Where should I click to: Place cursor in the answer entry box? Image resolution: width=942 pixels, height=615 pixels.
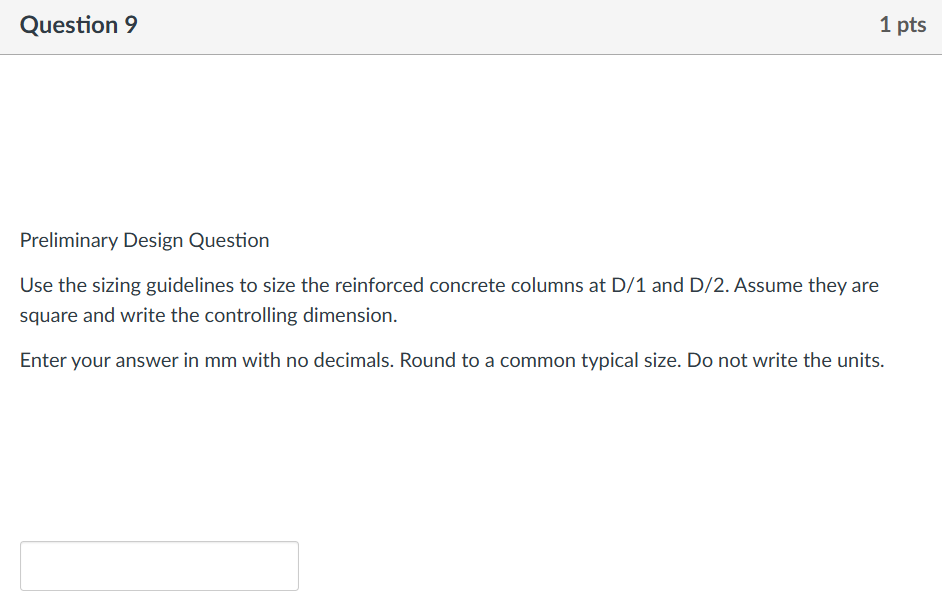tap(158, 565)
